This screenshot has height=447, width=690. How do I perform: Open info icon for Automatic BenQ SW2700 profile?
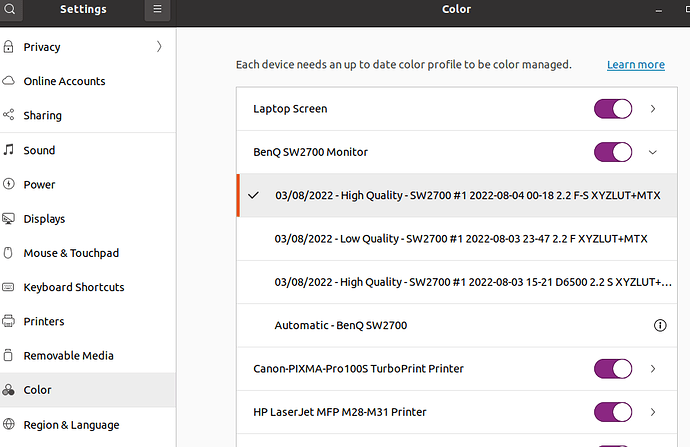pyautogui.click(x=660, y=325)
